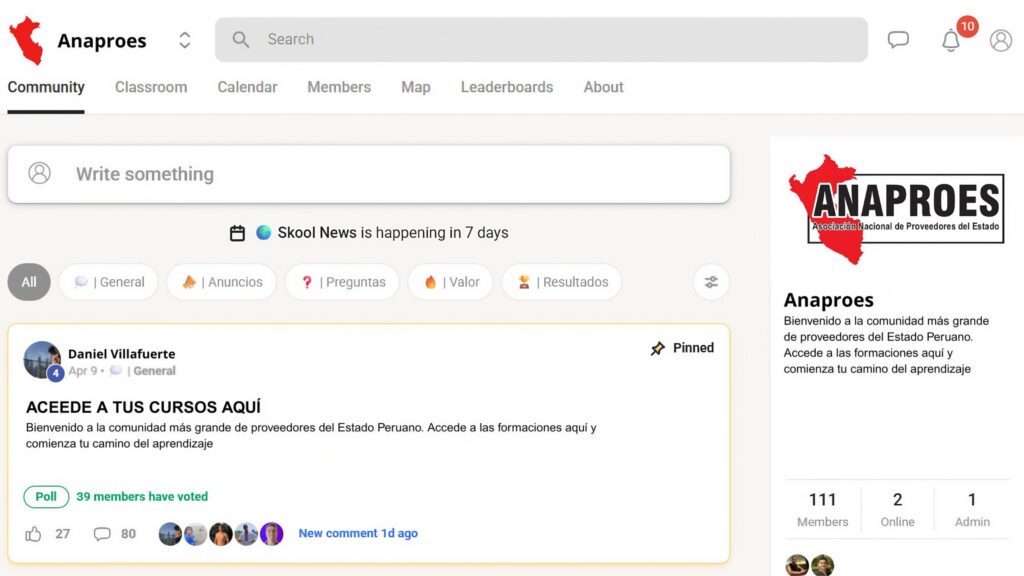View the Leaderboards tab
Image resolution: width=1024 pixels, height=576 pixels.
pos(507,87)
